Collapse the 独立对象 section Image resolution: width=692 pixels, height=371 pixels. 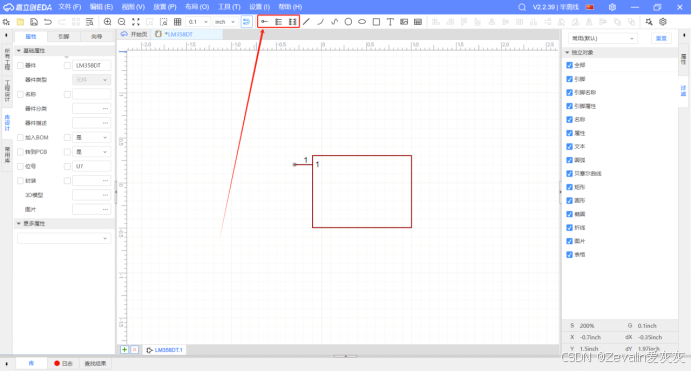pos(567,52)
